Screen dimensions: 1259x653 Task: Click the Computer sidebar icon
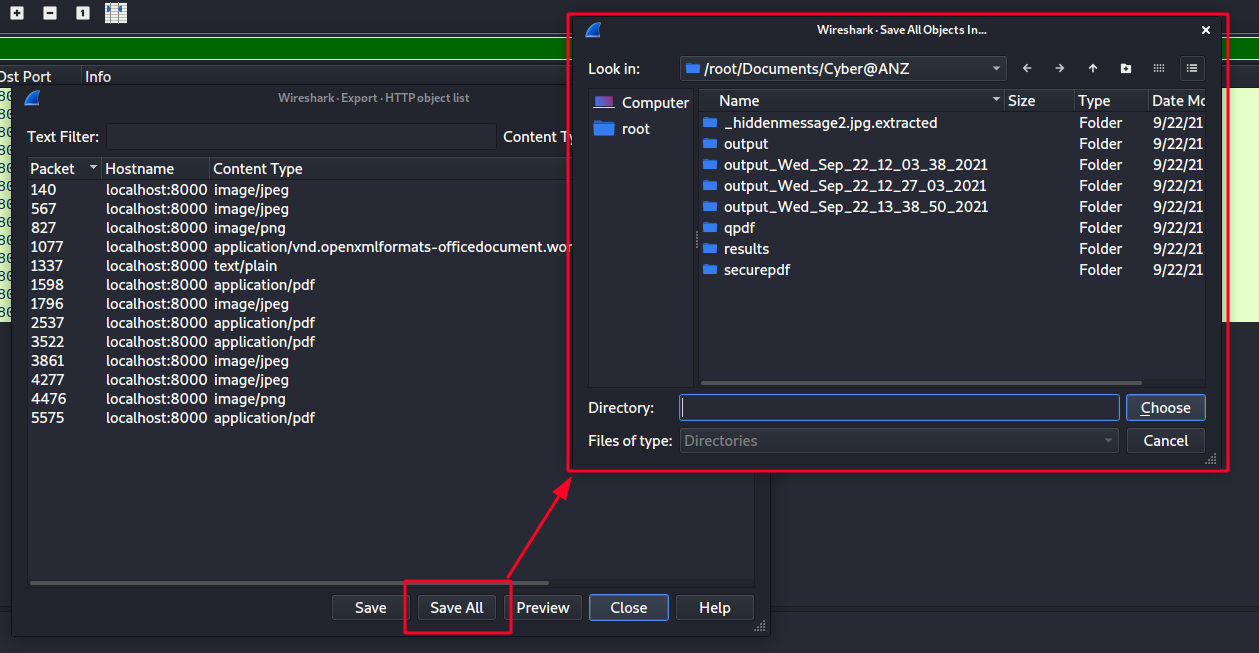pos(604,102)
